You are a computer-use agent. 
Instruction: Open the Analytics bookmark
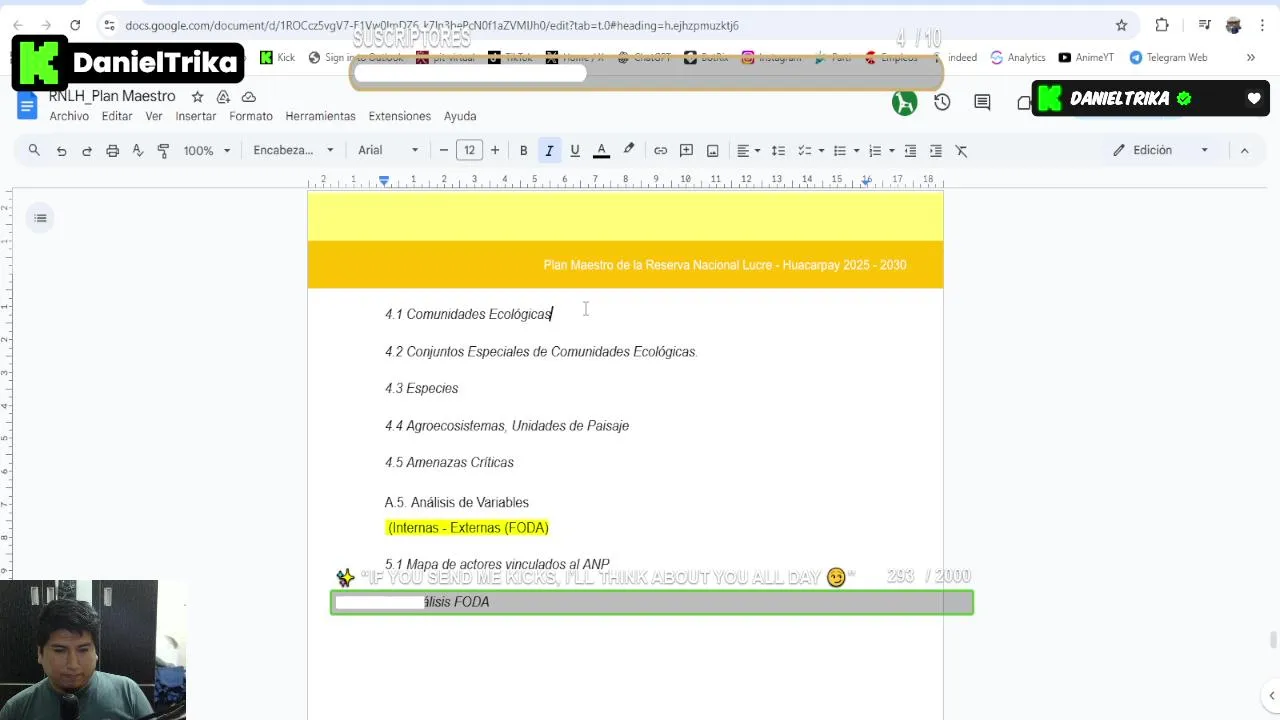click(1018, 58)
